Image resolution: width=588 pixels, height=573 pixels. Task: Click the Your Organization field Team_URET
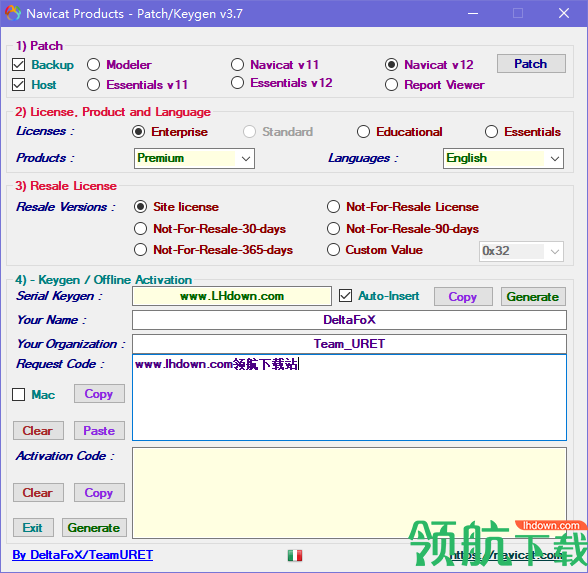[x=349, y=344]
